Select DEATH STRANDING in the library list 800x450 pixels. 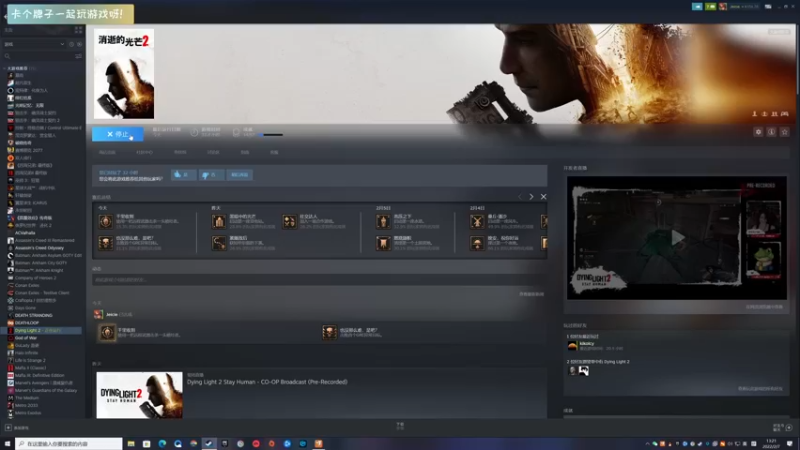click(34, 315)
